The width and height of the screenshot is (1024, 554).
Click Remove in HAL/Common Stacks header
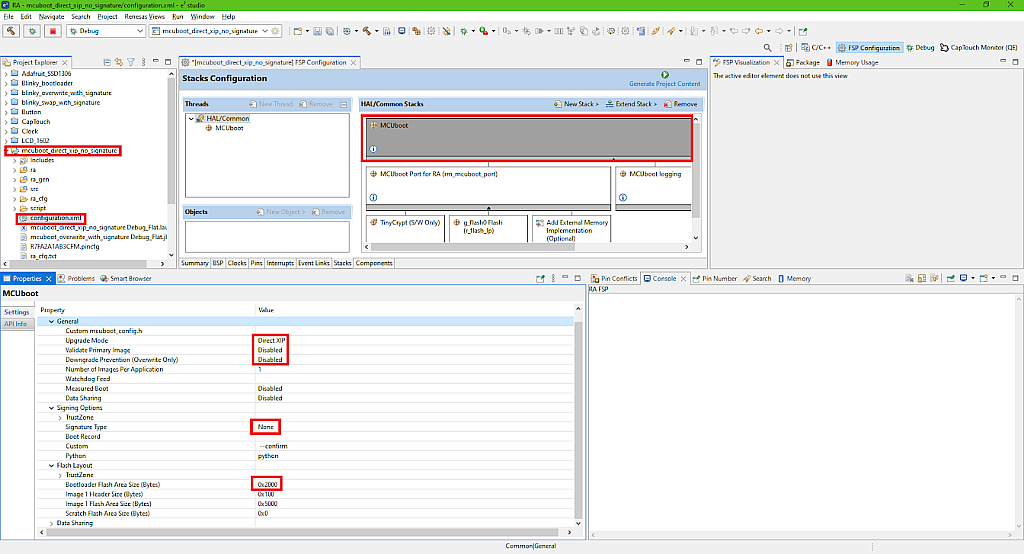680,104
